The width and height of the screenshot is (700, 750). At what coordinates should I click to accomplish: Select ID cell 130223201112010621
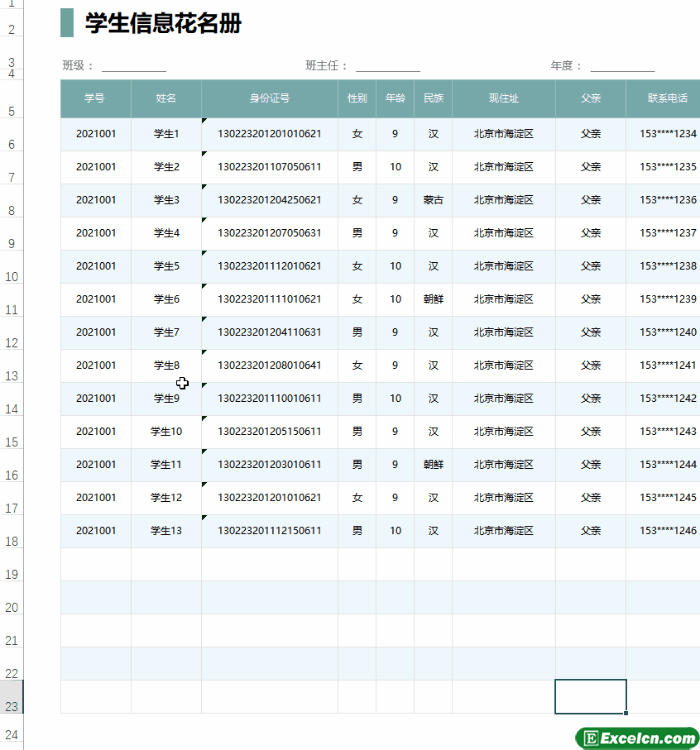click(x=269, y=266)
